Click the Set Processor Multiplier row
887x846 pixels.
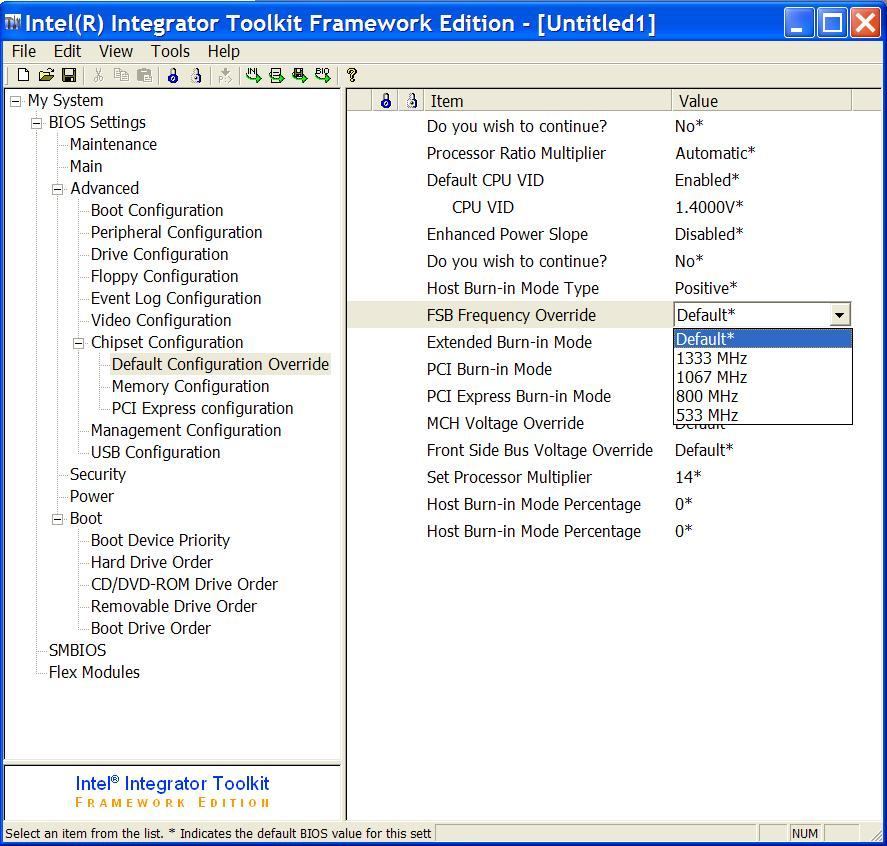(x=600, y=477)
